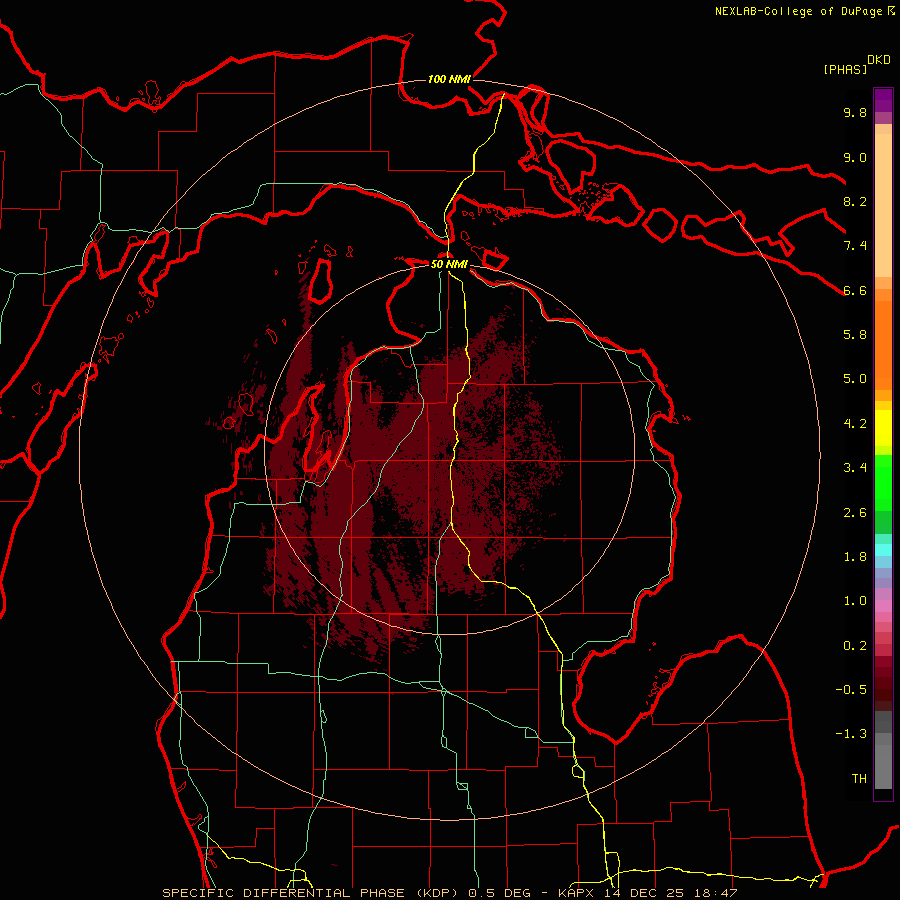Click the 1.0 value on the scale
The image size is (900, 900).
855,601
